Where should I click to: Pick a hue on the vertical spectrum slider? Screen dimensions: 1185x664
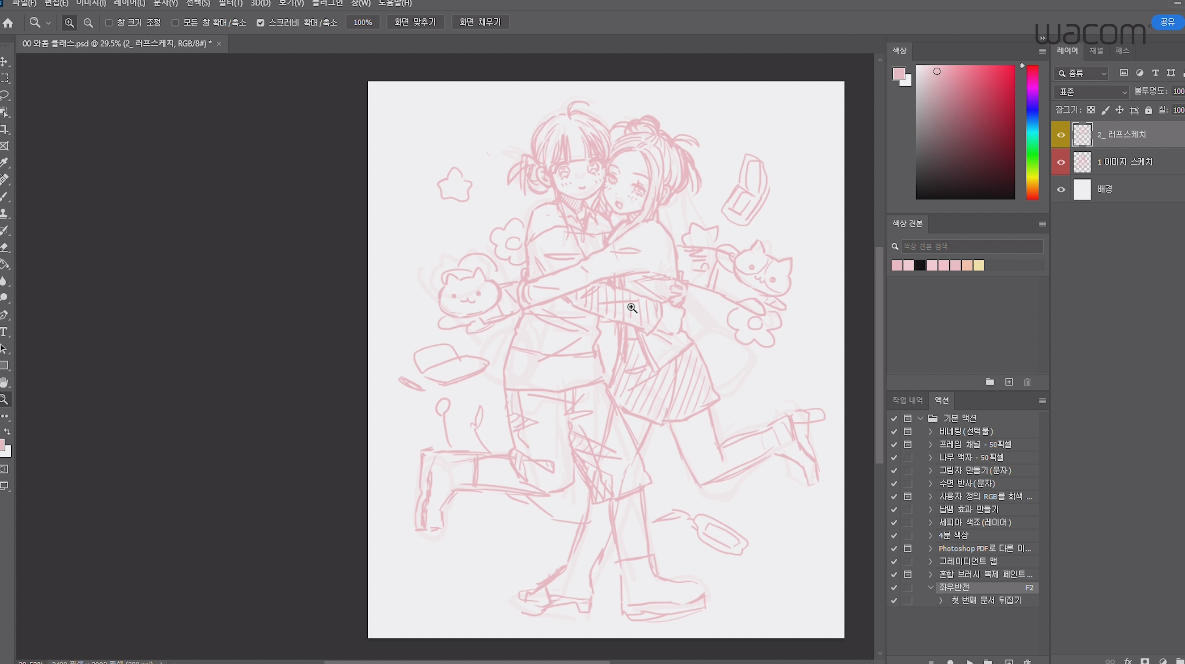(1032, 132)
